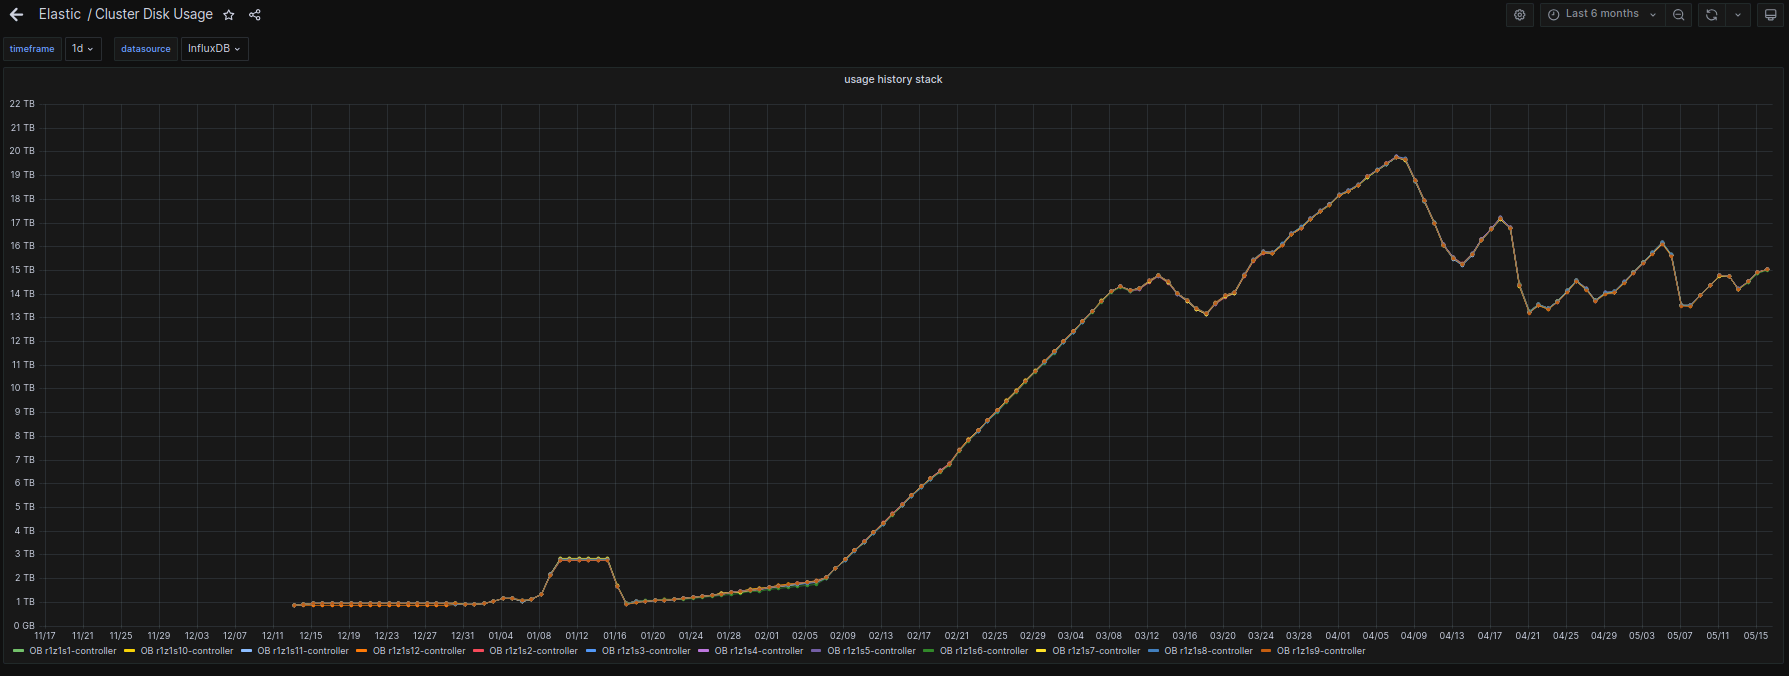Click the share dashboard icon
1789x676 pixels.
click(x=255, y=15)
